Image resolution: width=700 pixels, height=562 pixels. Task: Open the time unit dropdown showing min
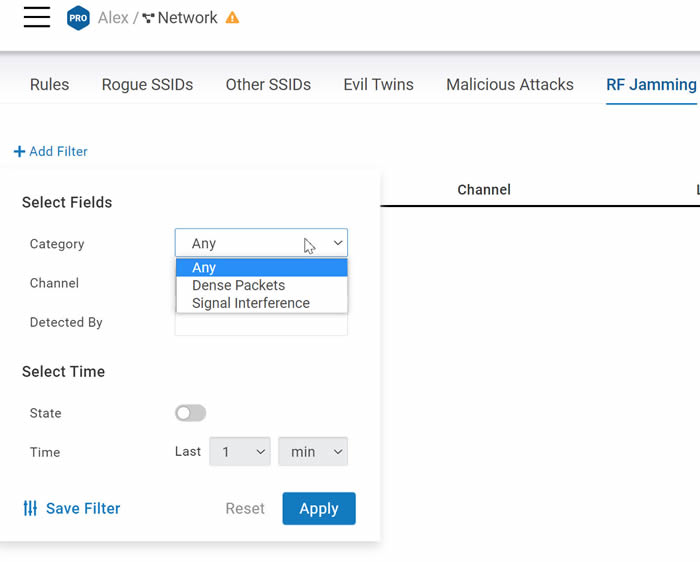[313, 451]
